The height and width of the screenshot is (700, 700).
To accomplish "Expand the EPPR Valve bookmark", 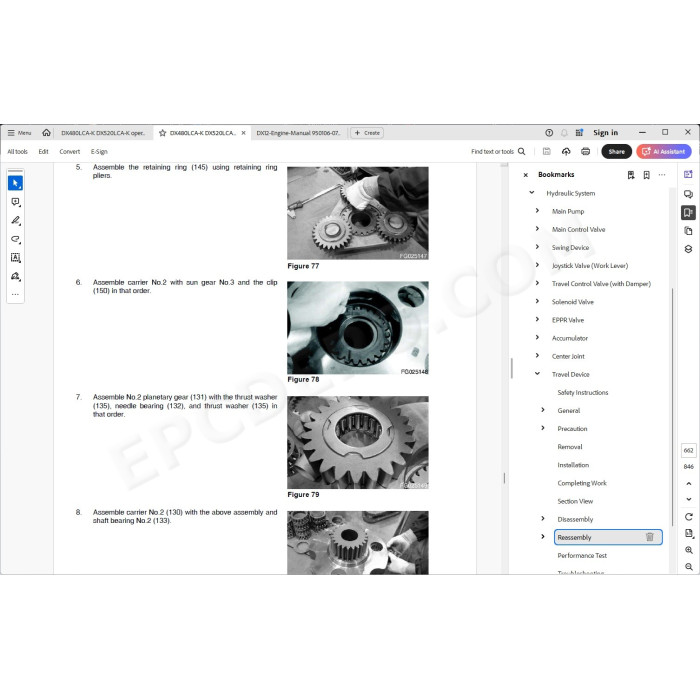I will tap(537, 319).
